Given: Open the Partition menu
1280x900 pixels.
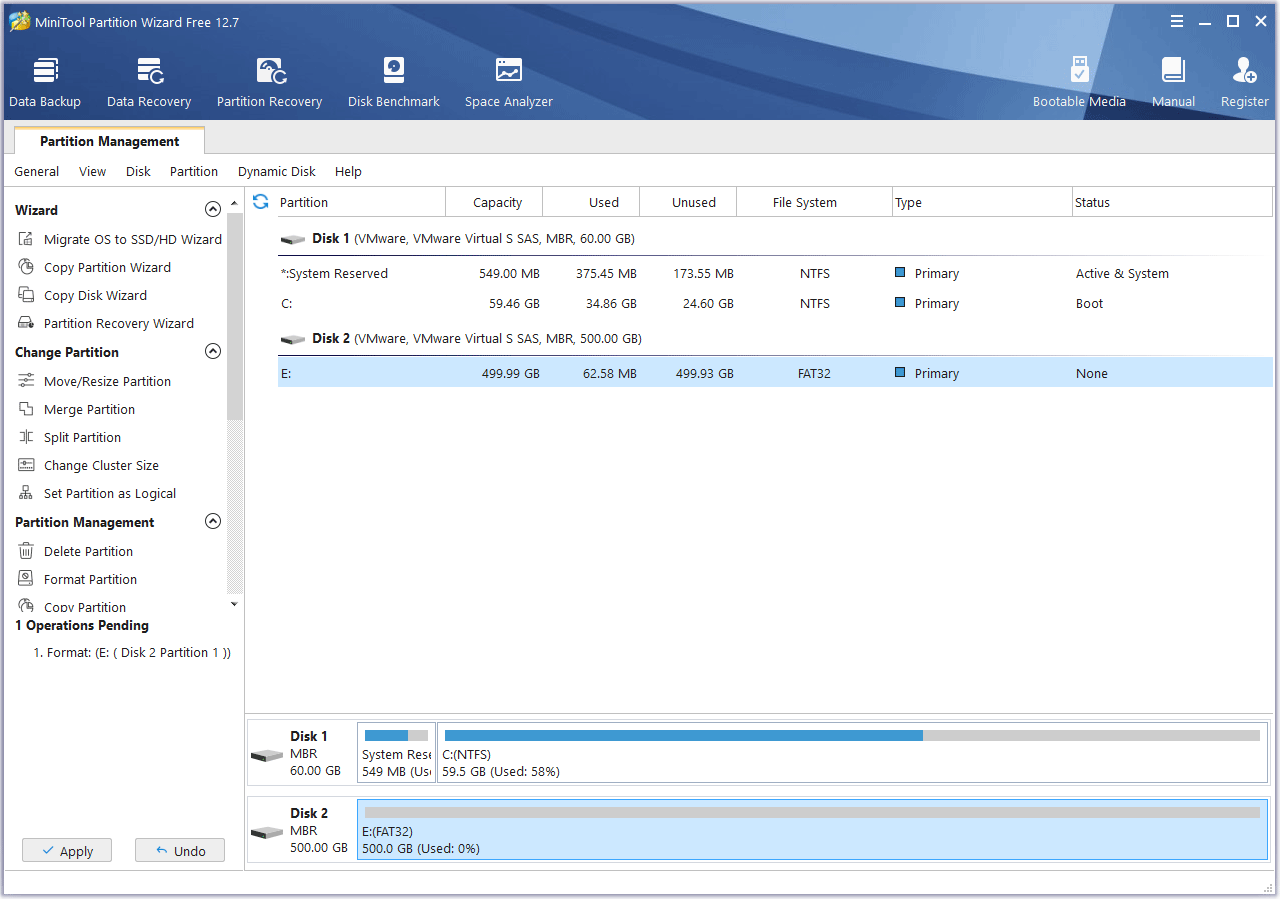Looking at the screenshot, I should pos(194,172).
